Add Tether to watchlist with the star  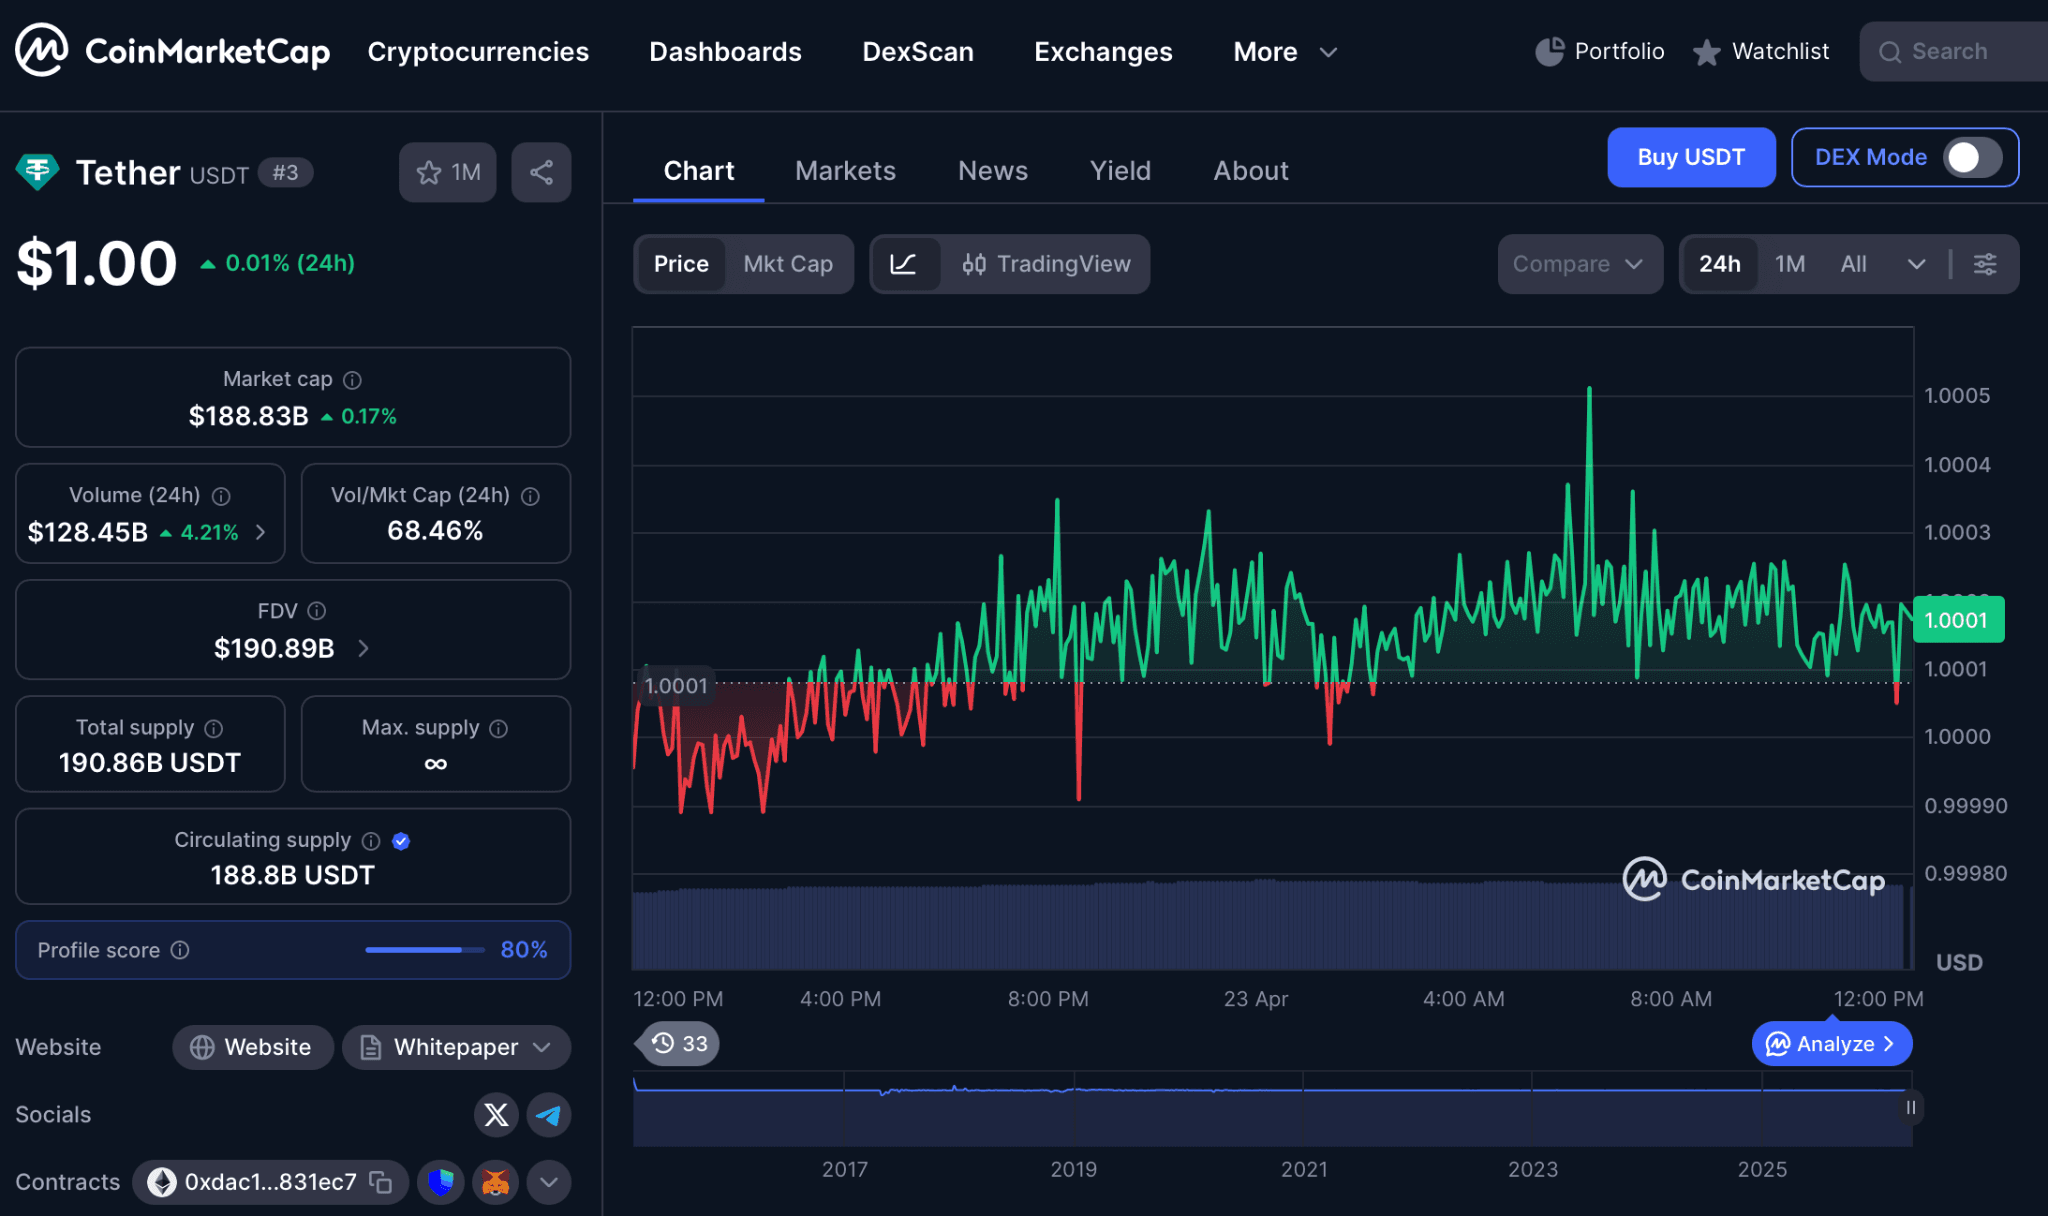tap(429, 172)
